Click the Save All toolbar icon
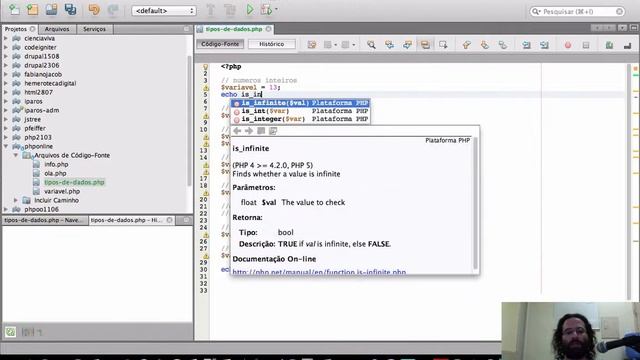The image size is (640, 360). click(x=70, y=9)
